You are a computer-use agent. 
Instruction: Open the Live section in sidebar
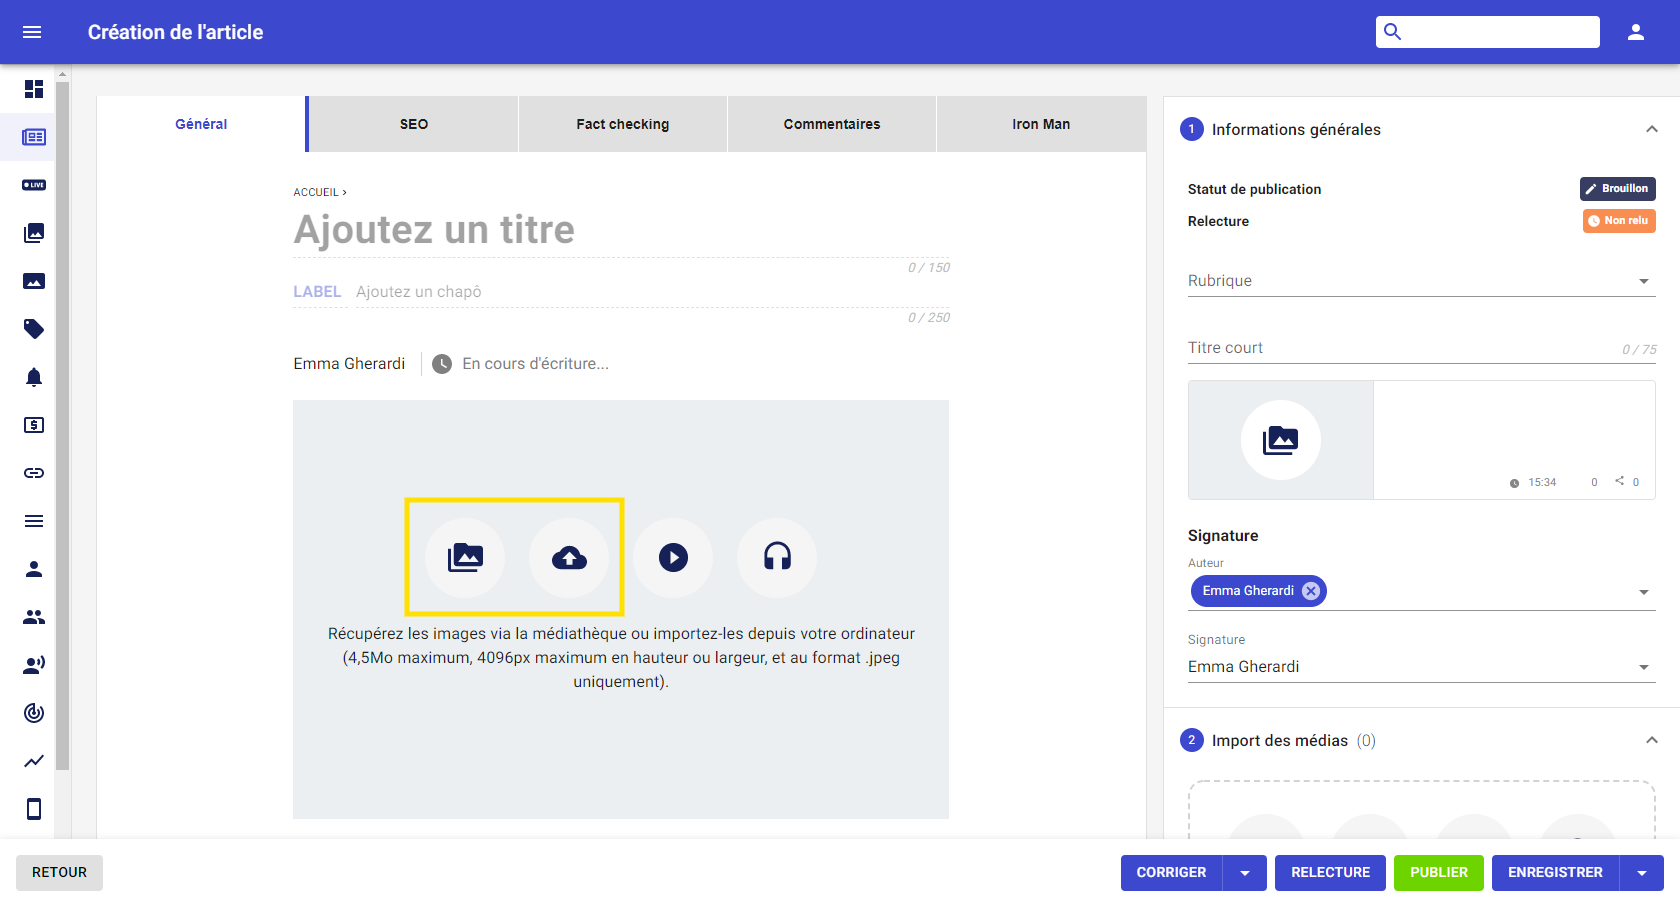33,184
